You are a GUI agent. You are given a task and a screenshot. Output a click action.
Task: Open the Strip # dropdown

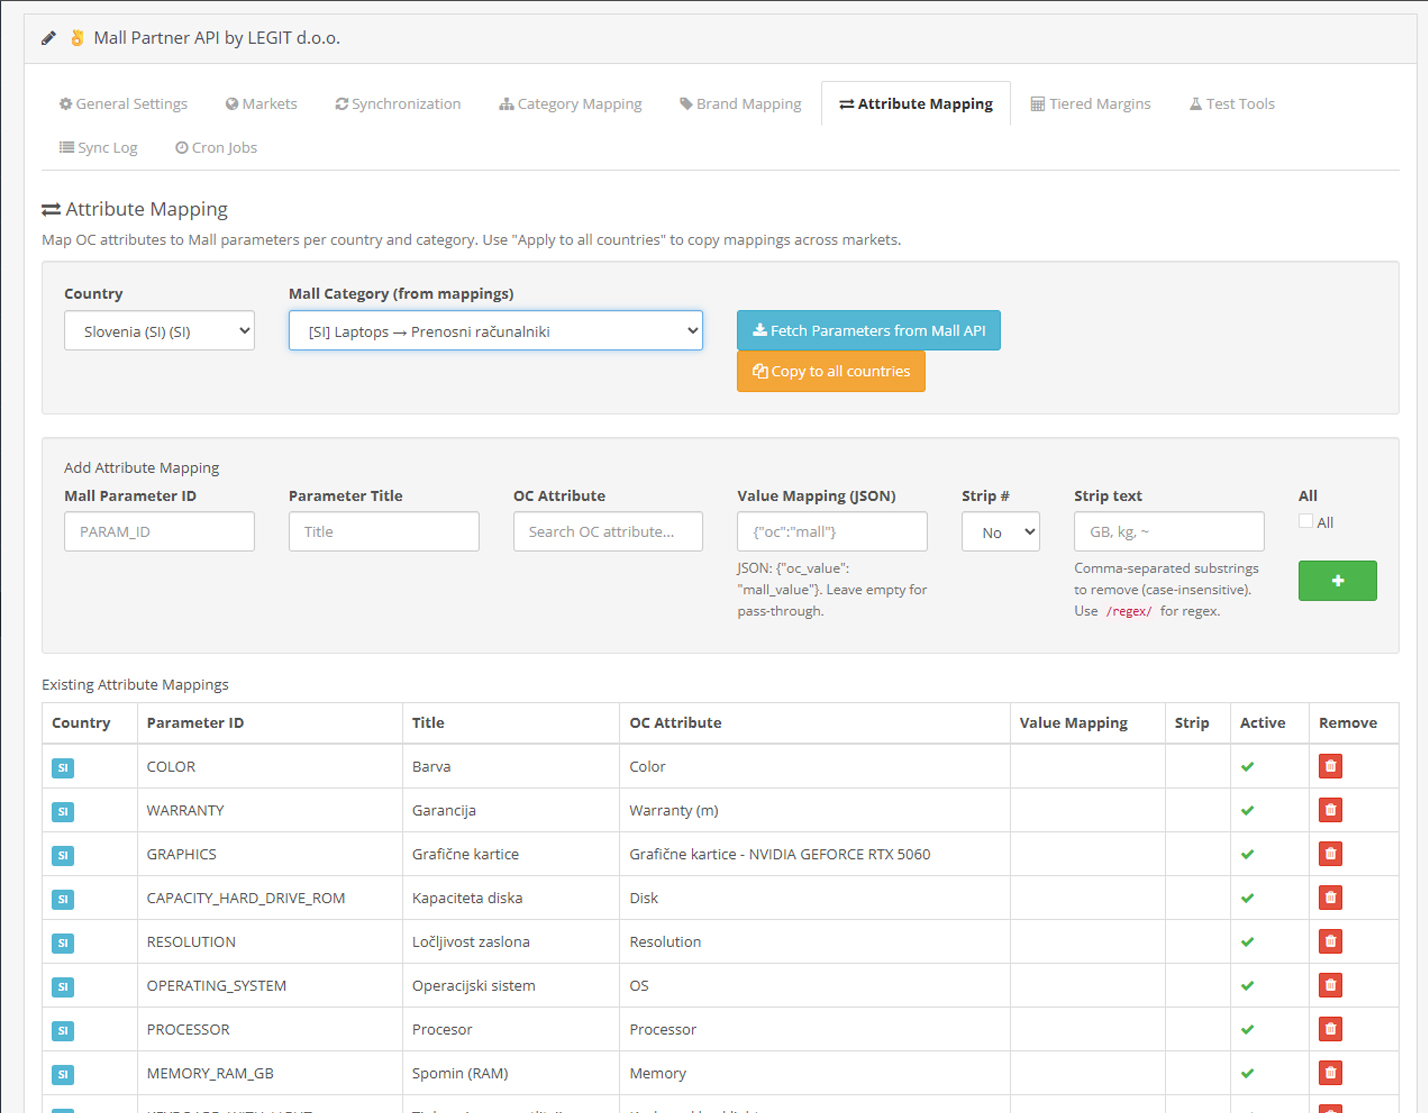tap(1000, 532)
